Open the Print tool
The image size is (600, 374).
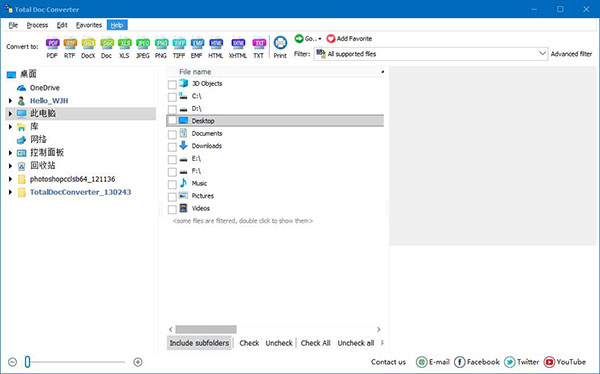click(280, 47)
